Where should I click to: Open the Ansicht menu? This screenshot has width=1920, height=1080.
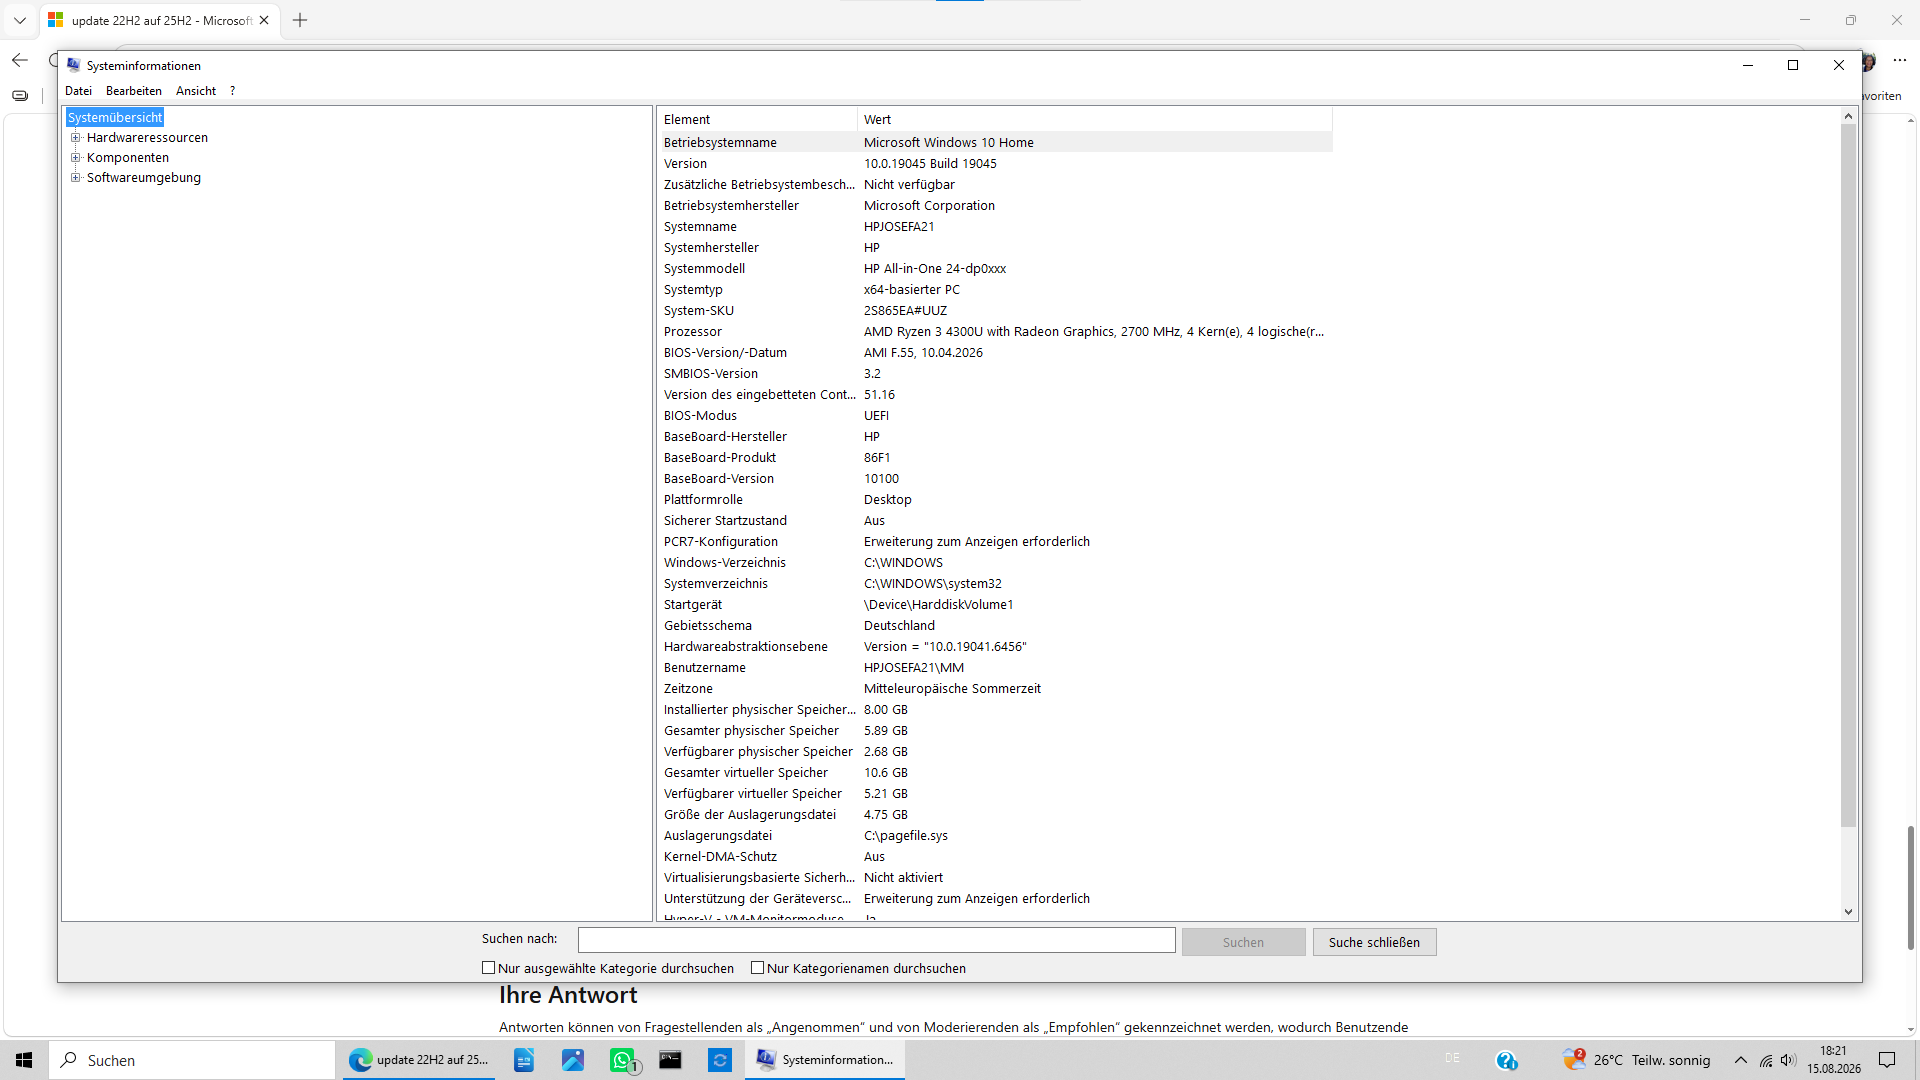[196, 91]
